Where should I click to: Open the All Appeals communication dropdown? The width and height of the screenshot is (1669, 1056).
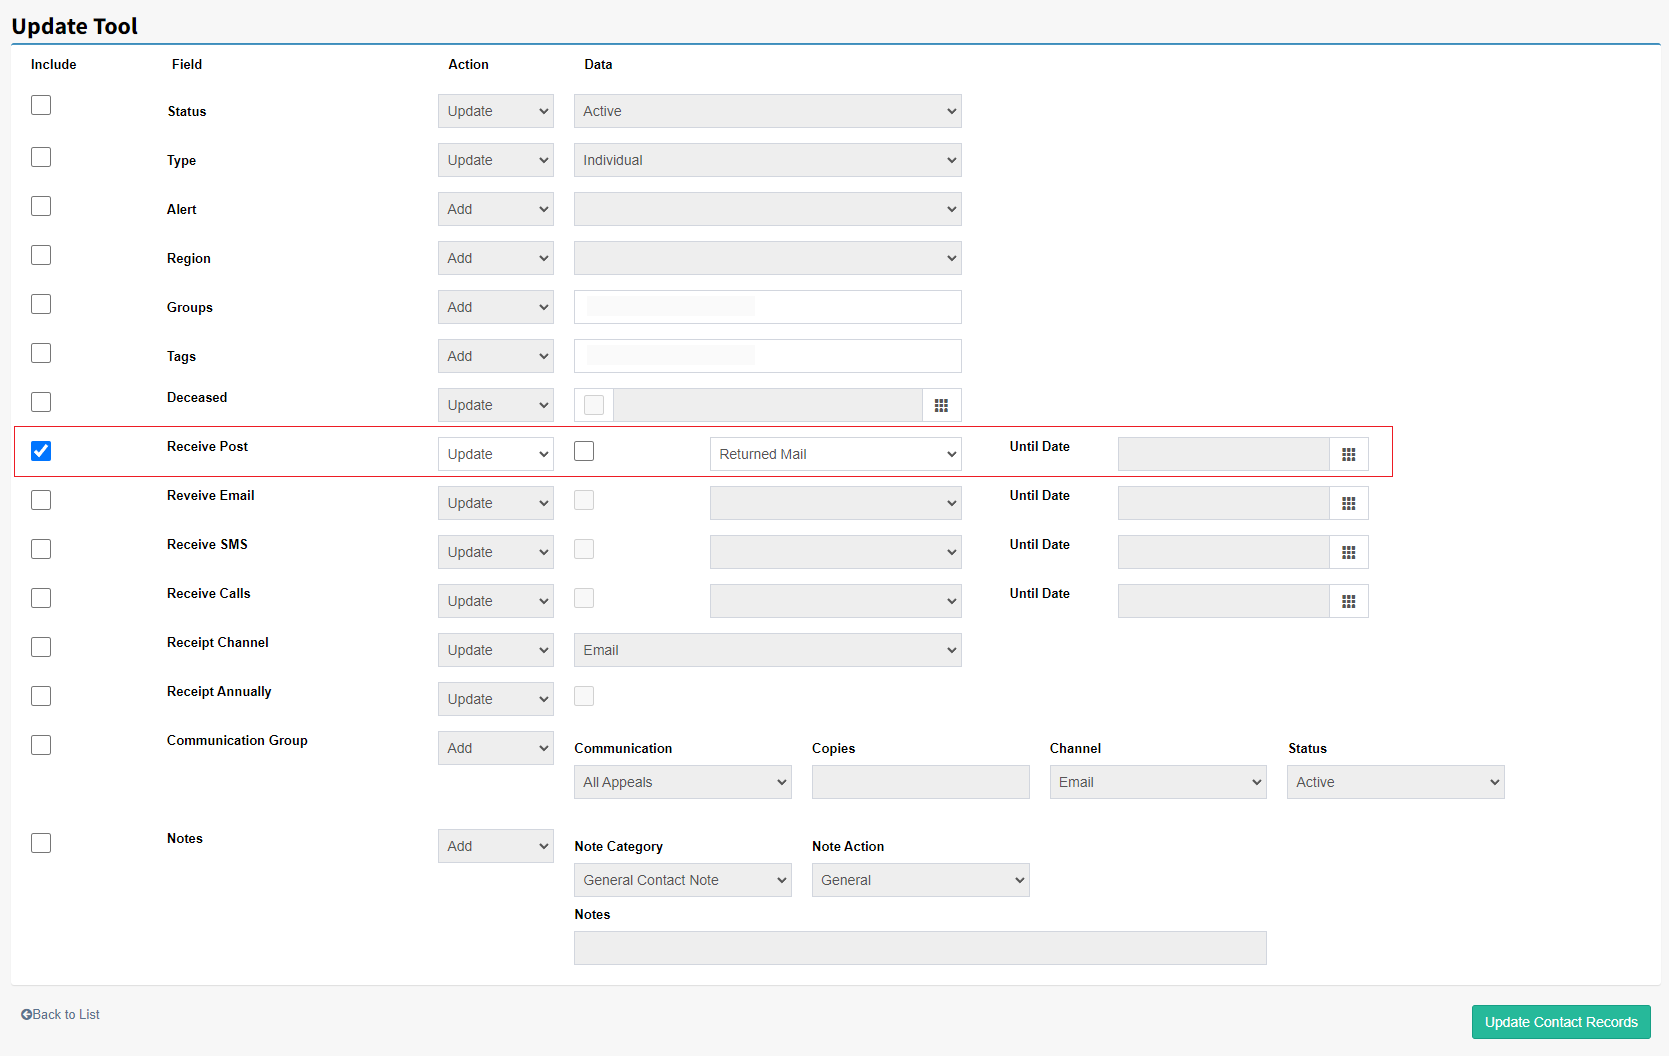683,782
